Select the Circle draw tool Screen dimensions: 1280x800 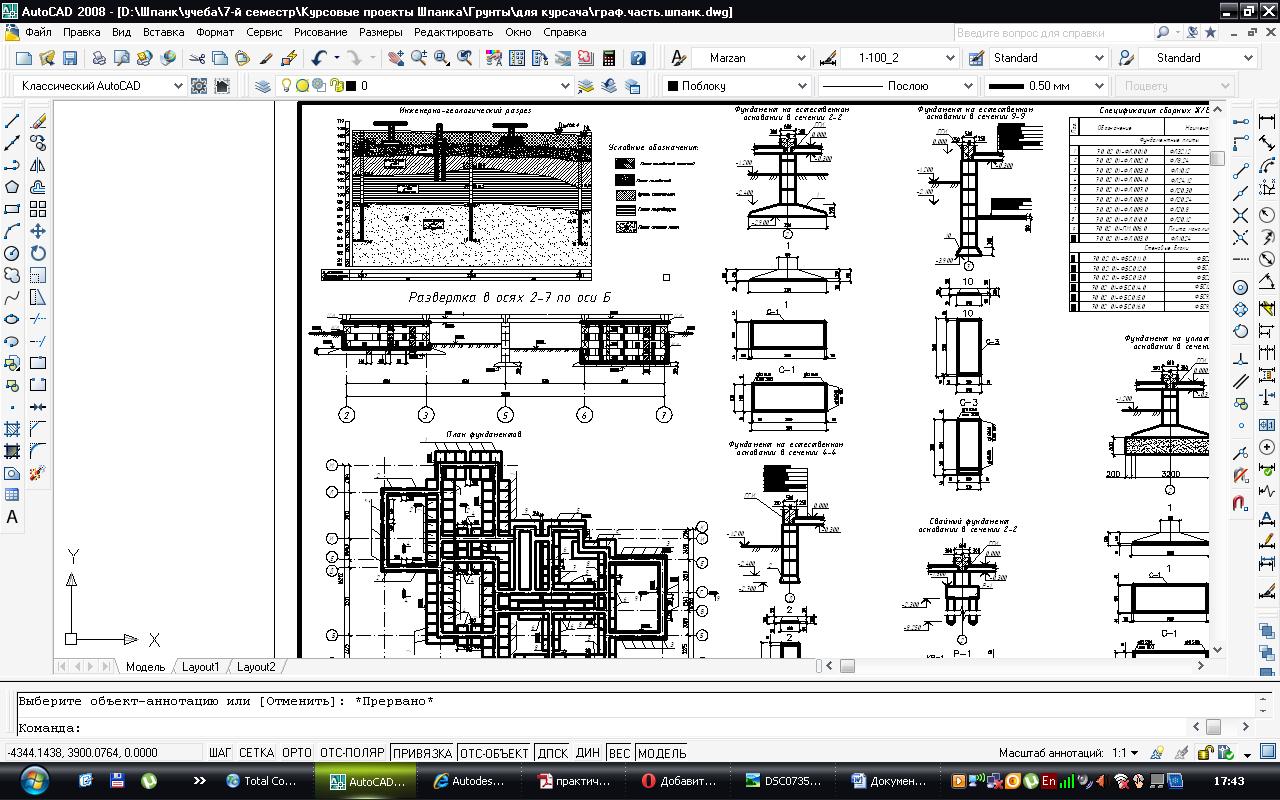(x=12, y=253)
